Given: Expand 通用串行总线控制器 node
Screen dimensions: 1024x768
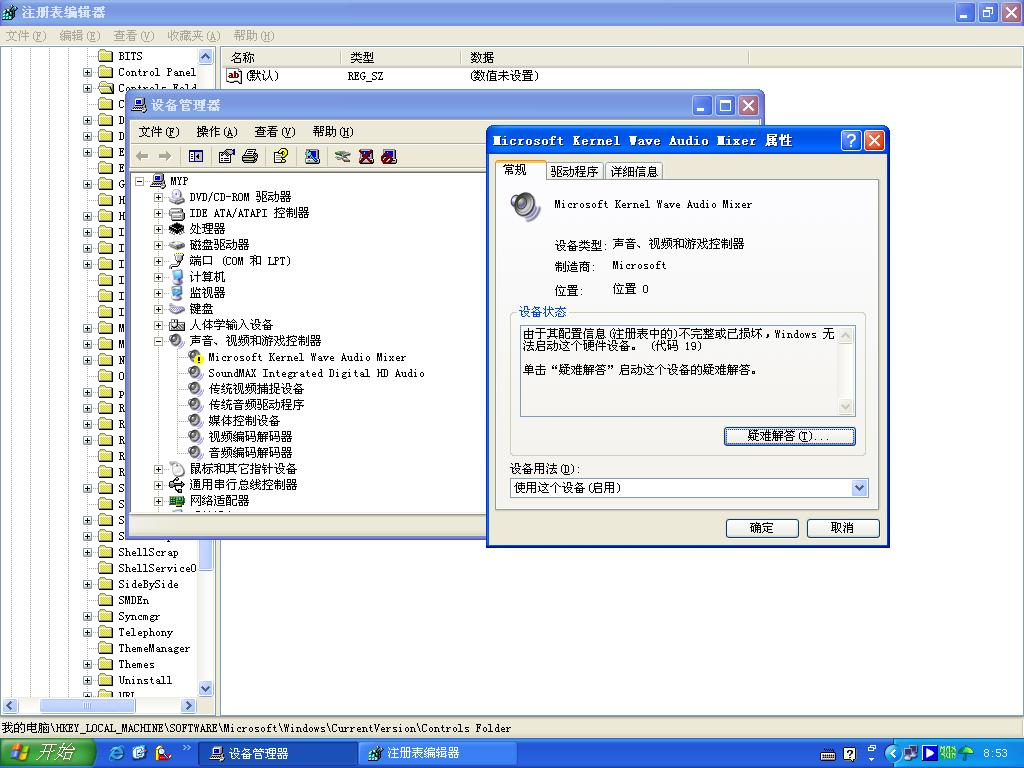Looking at the screenshot, I should [158, 485].
